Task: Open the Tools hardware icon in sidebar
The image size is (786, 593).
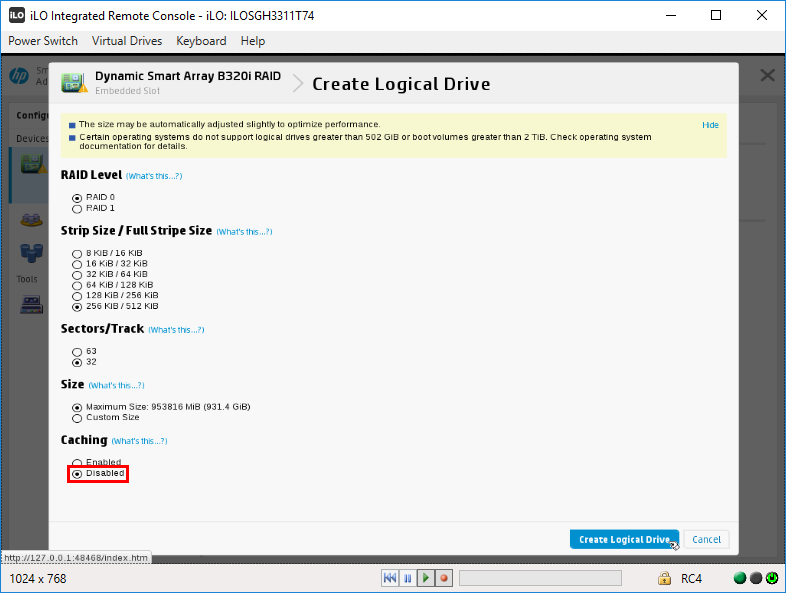Action: click(x=31, y=305)
